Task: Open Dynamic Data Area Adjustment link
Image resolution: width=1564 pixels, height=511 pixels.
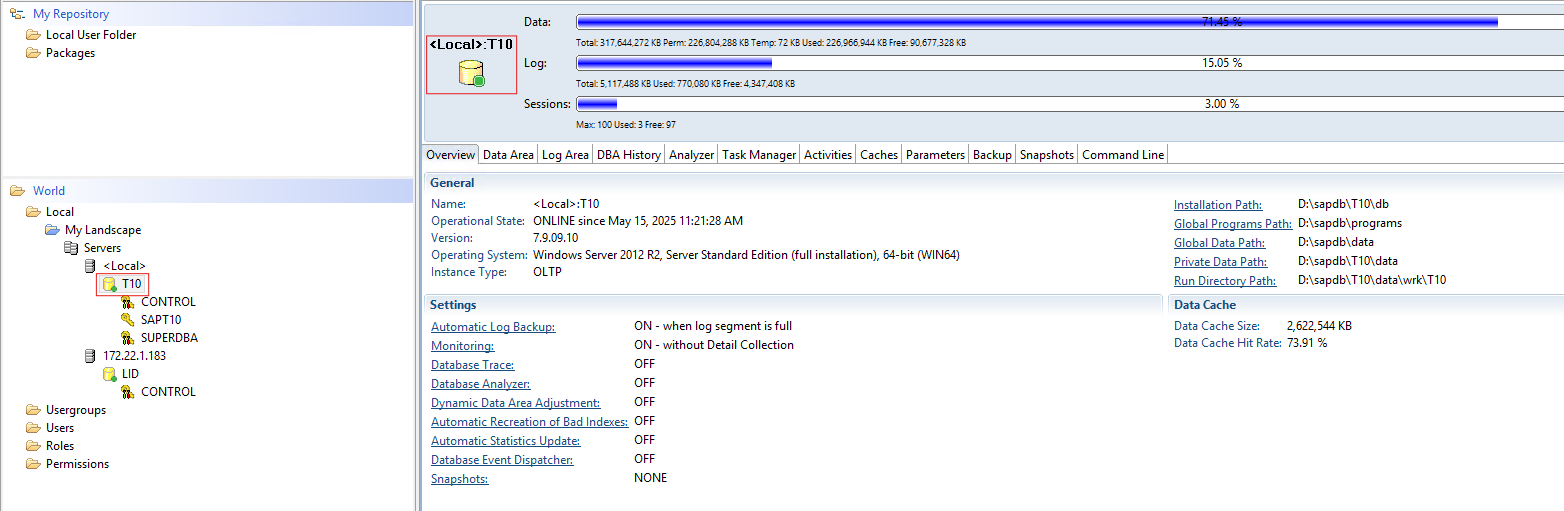Action: [515, 403]
